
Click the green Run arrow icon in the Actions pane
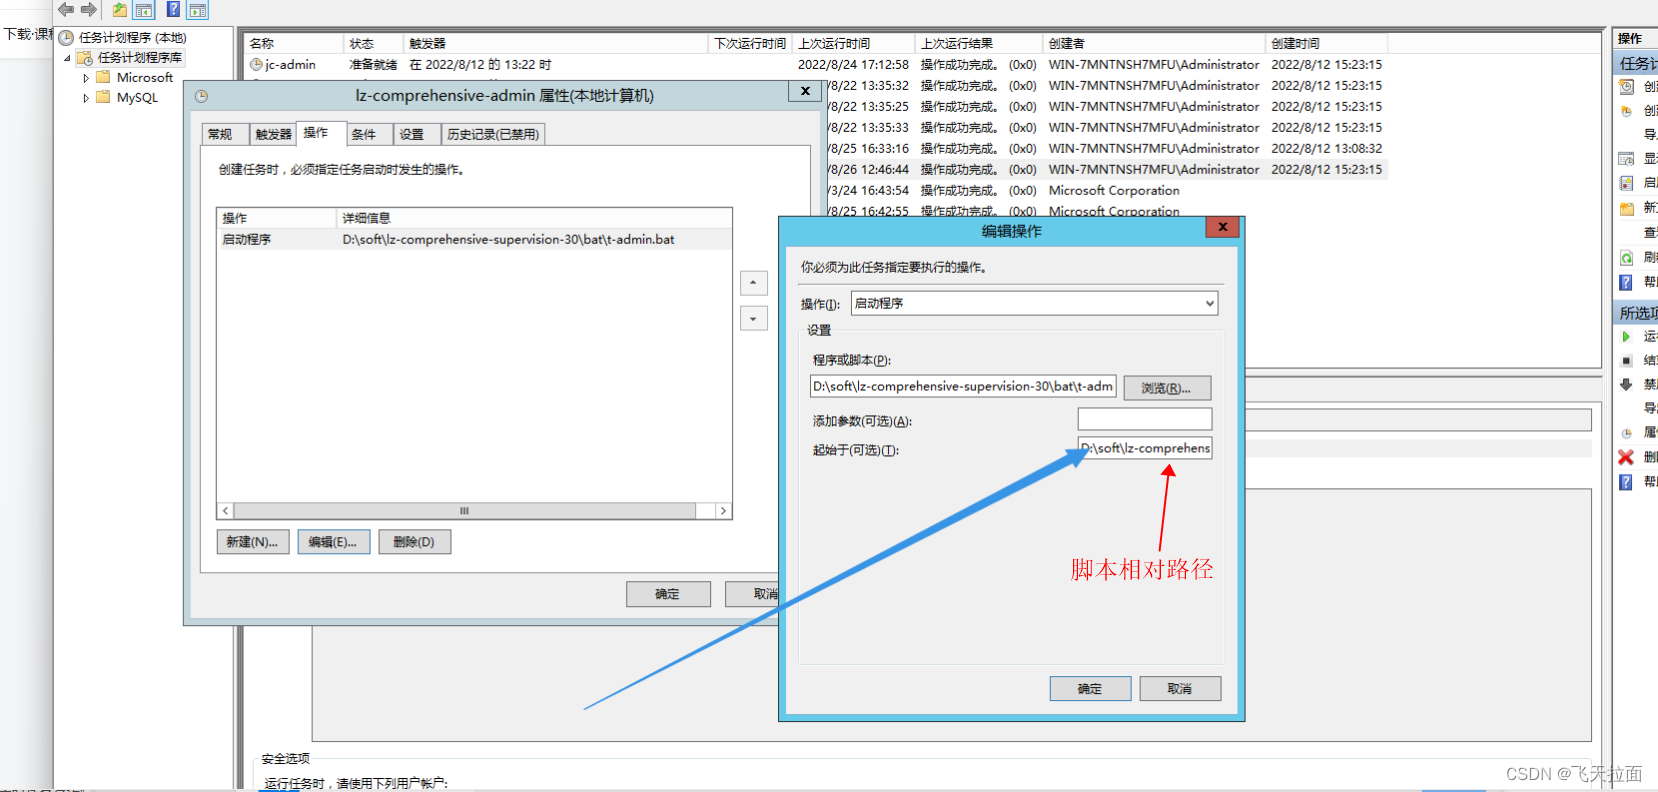[1626, 337]
